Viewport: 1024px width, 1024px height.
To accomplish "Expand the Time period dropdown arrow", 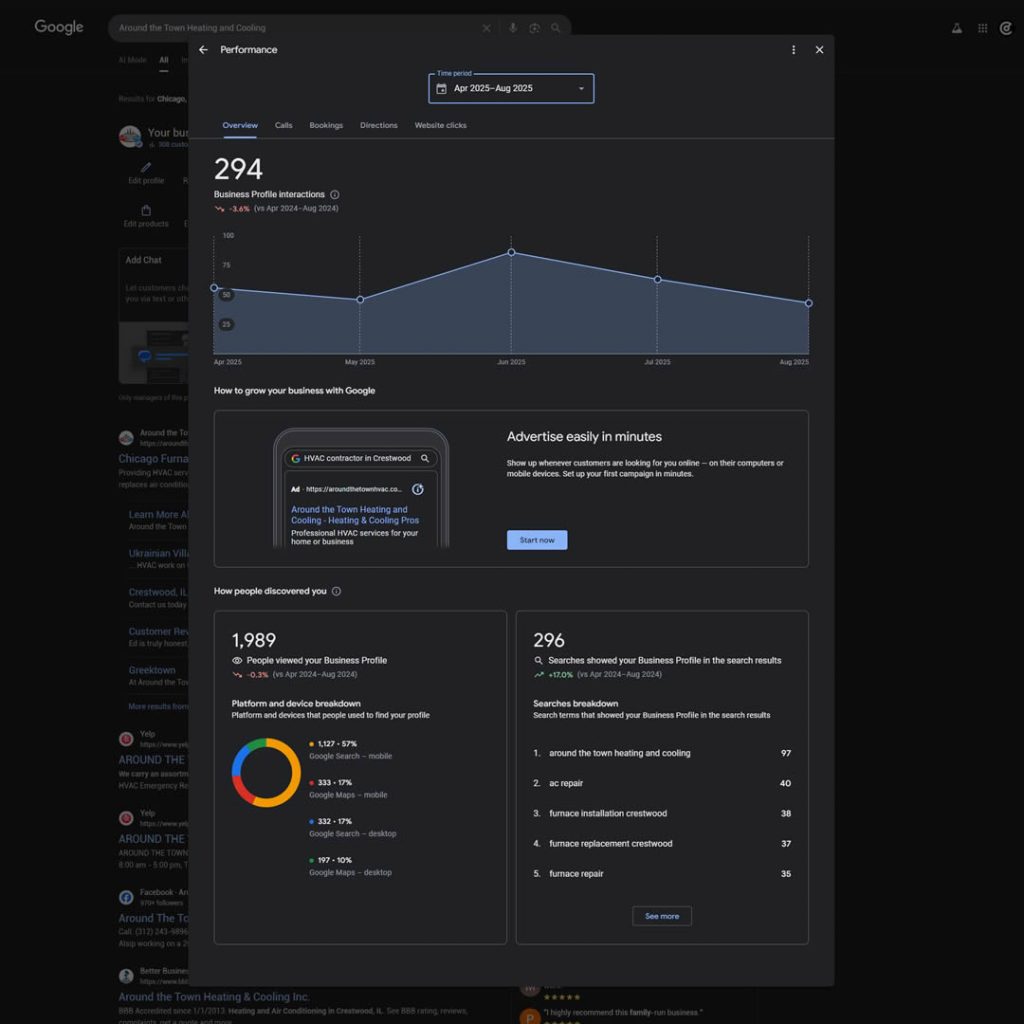I will pyautogui.click(x=581, y=89).
